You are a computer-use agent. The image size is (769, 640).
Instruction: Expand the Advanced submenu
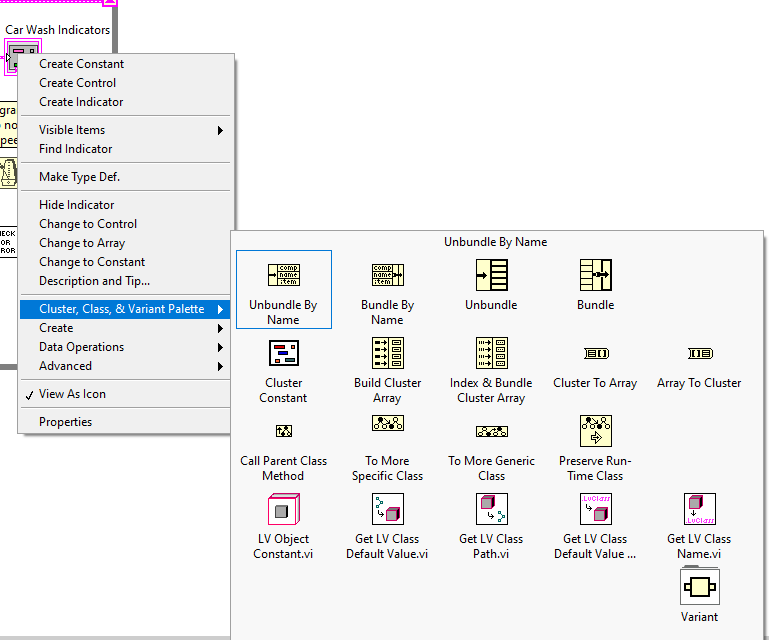pos(126,366)
